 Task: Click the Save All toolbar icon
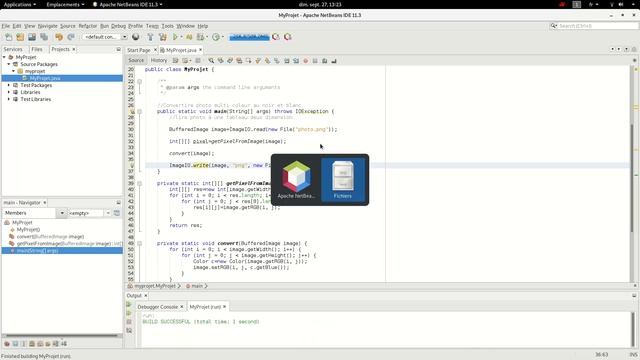click(x=44, y=37)
